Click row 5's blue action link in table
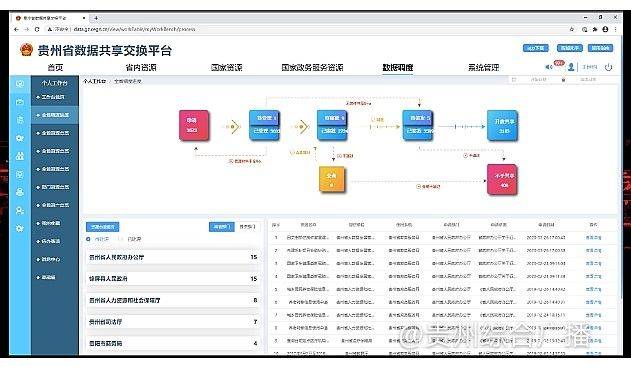The height and width of the screenshot is (367, 631). (593, 289)
